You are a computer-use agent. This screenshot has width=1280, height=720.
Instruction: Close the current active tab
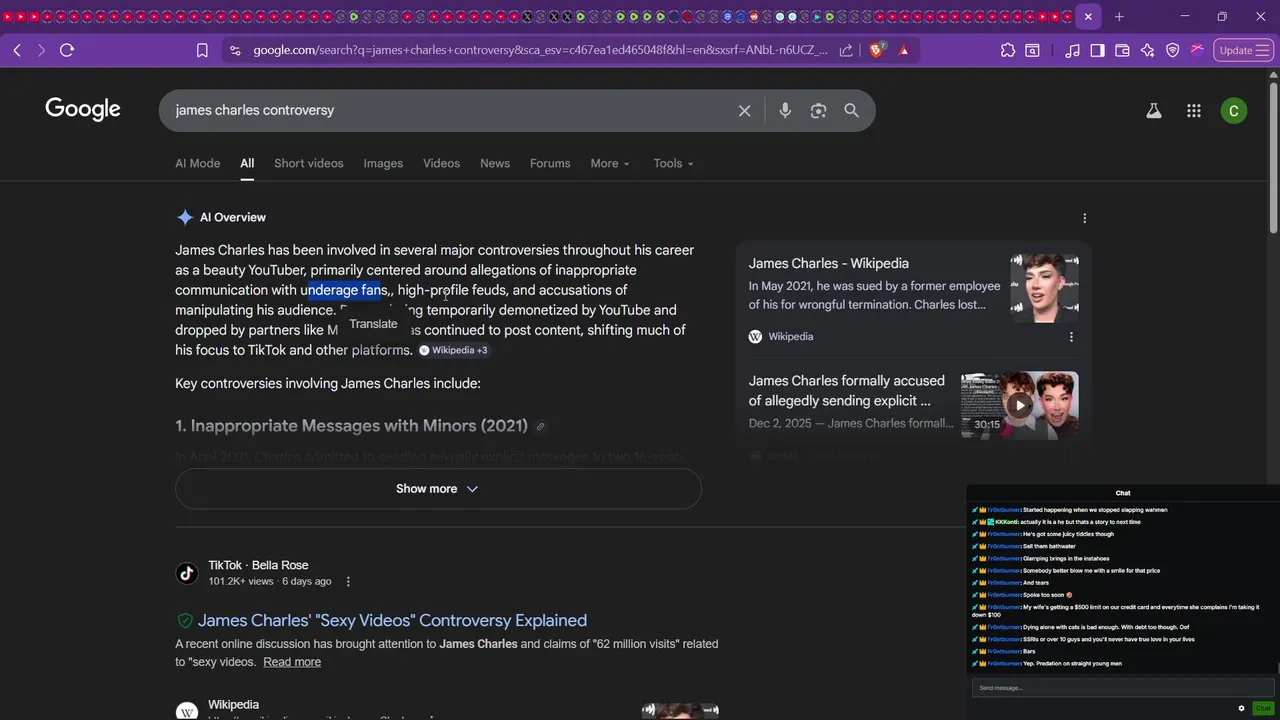click(x=1088, y=16)
